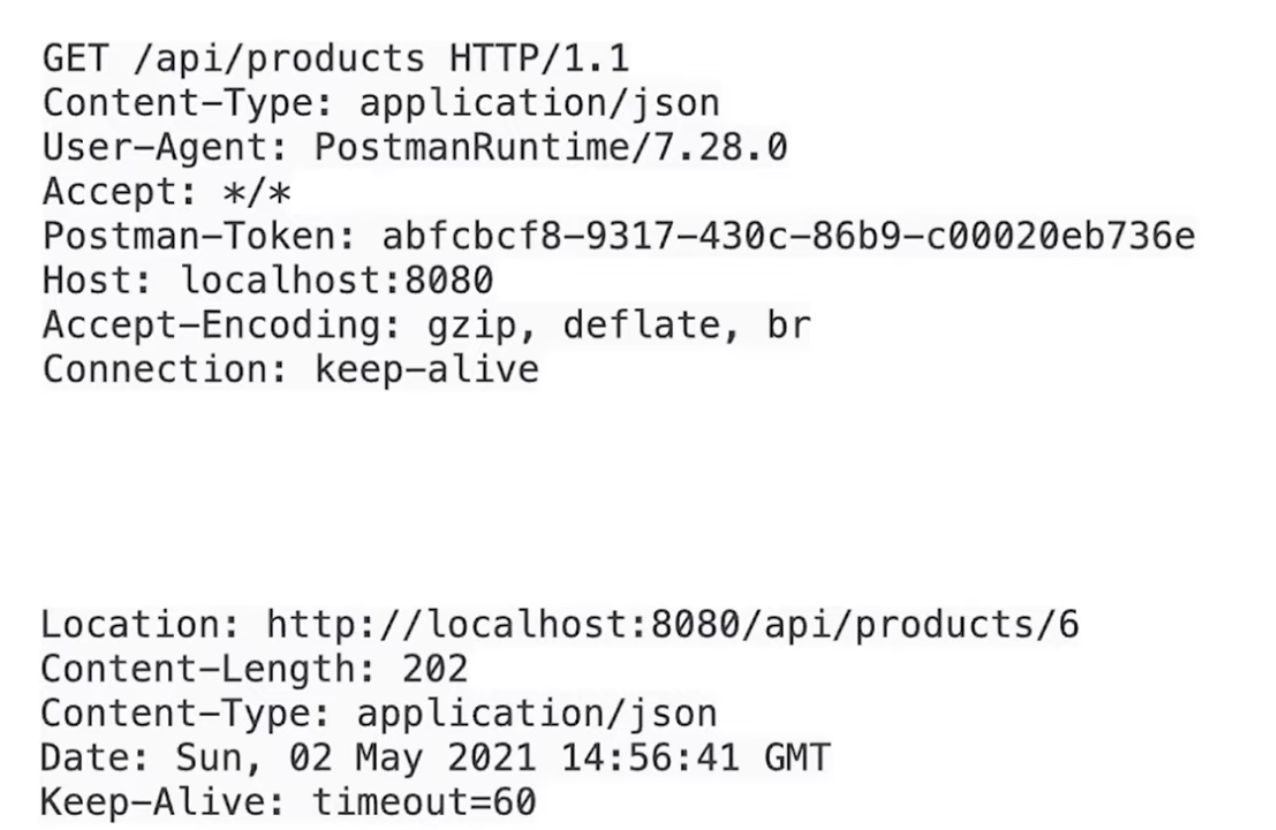Click the 14:56:41 time in the Date header
The image size is (1276, 830).
point(650,757)
